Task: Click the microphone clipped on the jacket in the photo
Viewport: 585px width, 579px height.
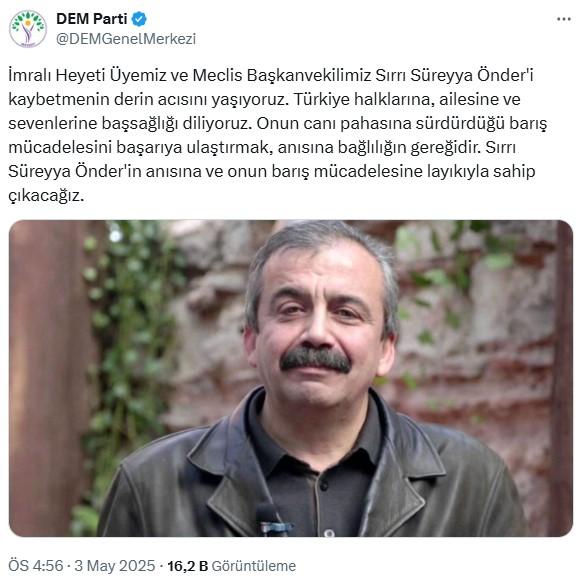Action: [272, 520]
